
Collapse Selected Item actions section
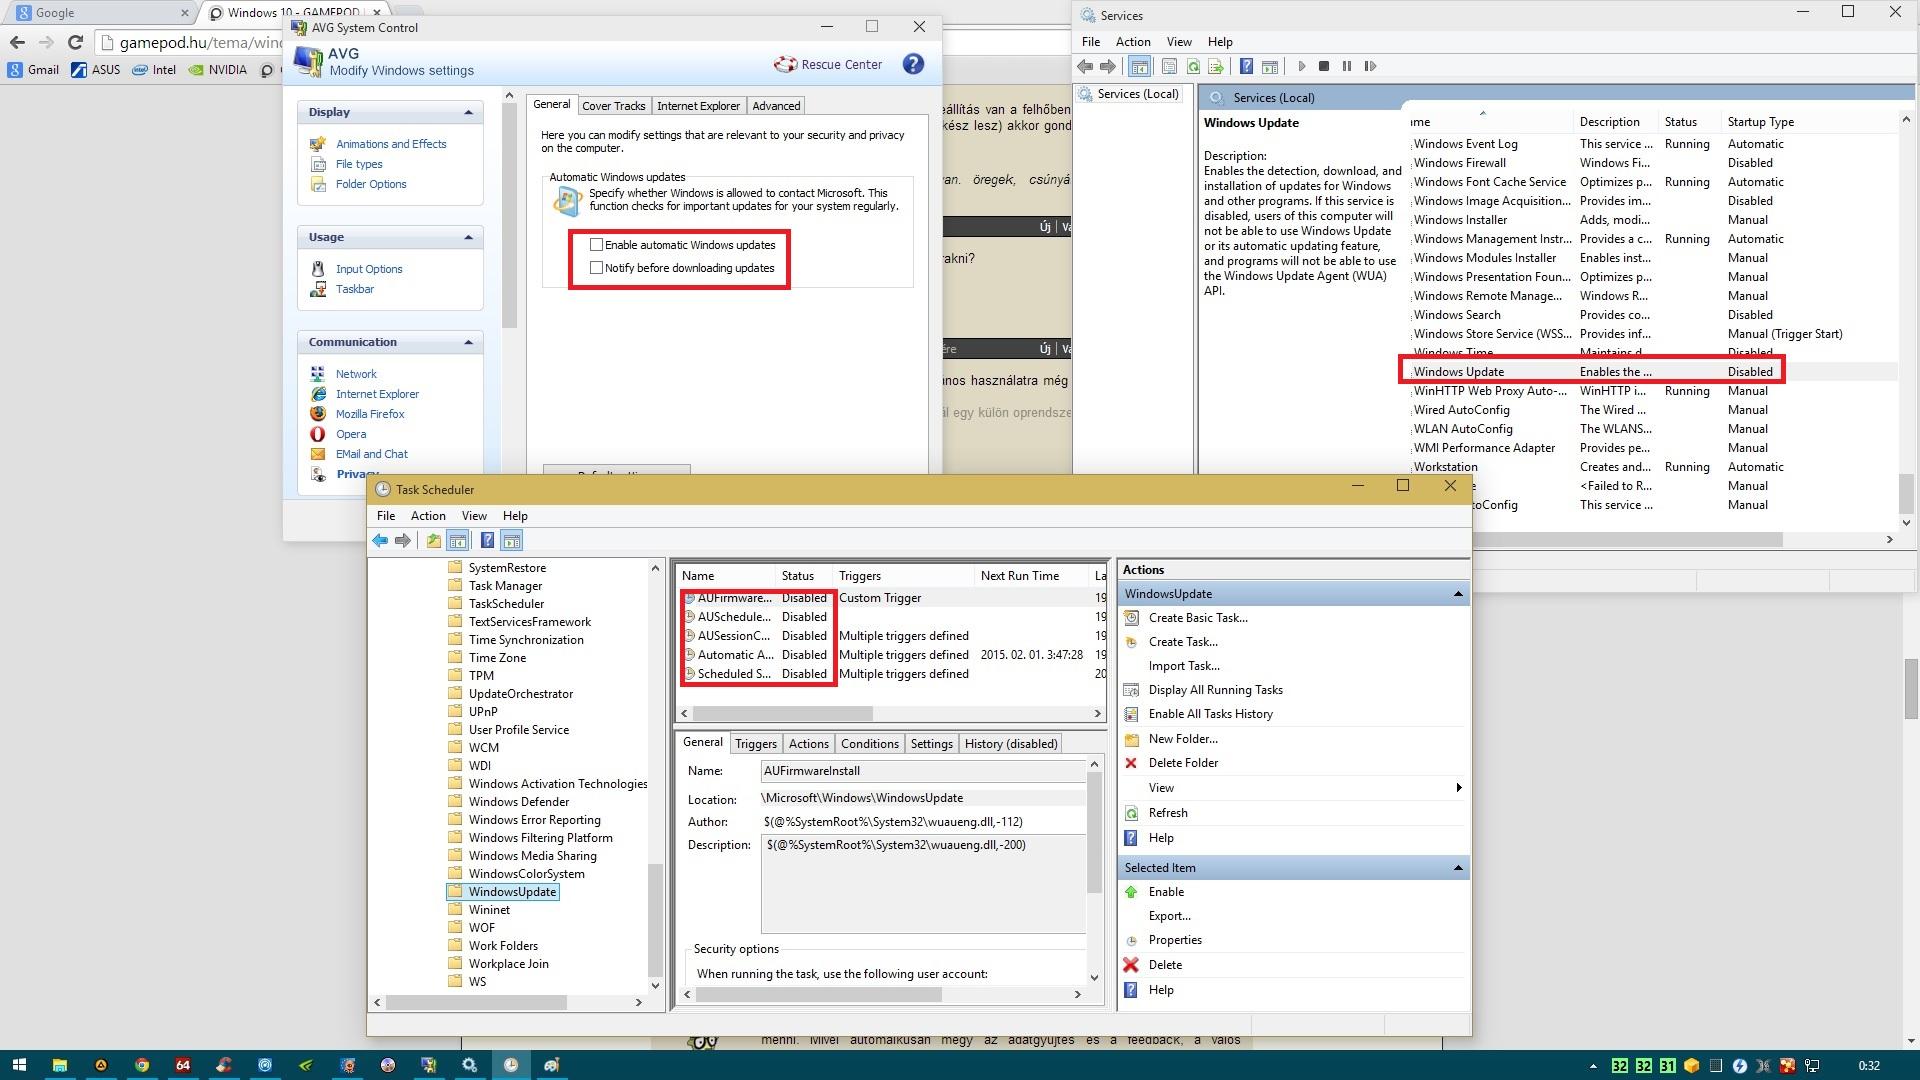click(x=1457, y=868)
